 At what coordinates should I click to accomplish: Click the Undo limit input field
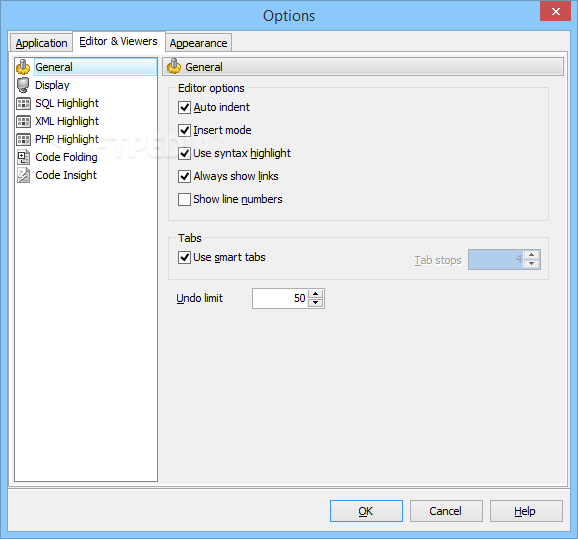pos(281,298)
